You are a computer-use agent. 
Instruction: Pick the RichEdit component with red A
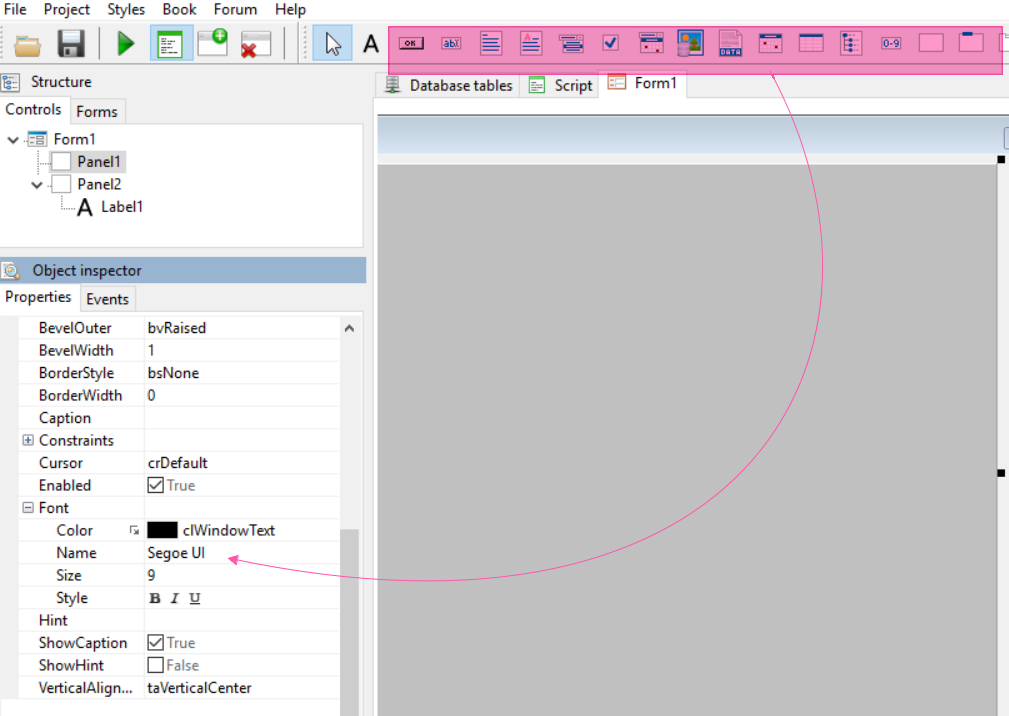point(531,43)
